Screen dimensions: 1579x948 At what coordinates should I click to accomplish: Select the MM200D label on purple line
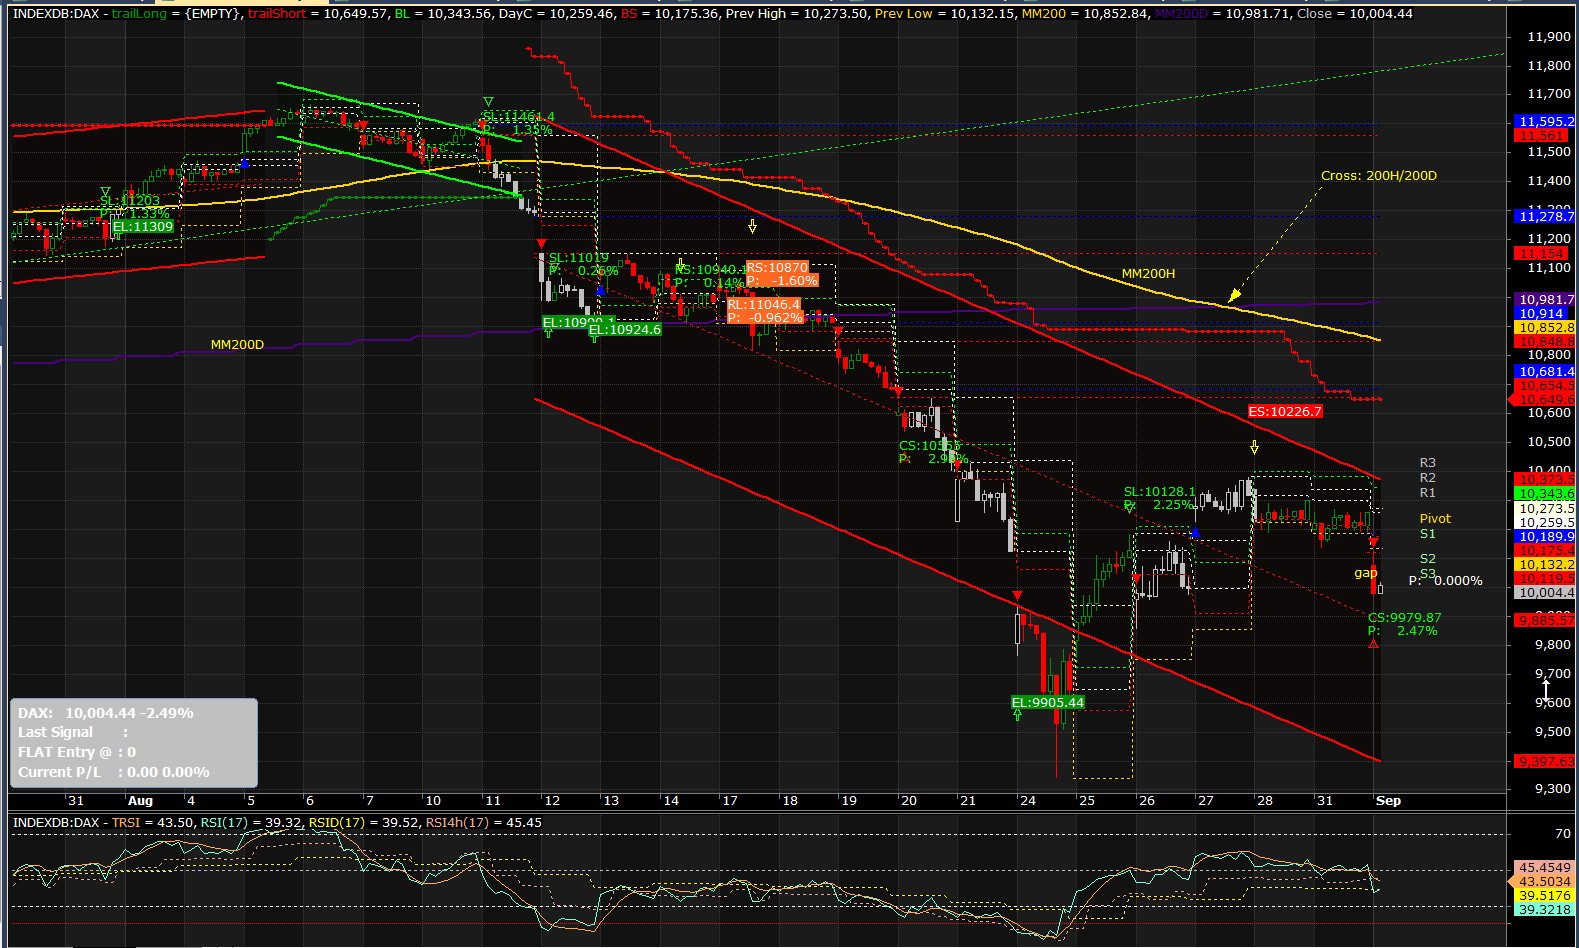point(237,345)
